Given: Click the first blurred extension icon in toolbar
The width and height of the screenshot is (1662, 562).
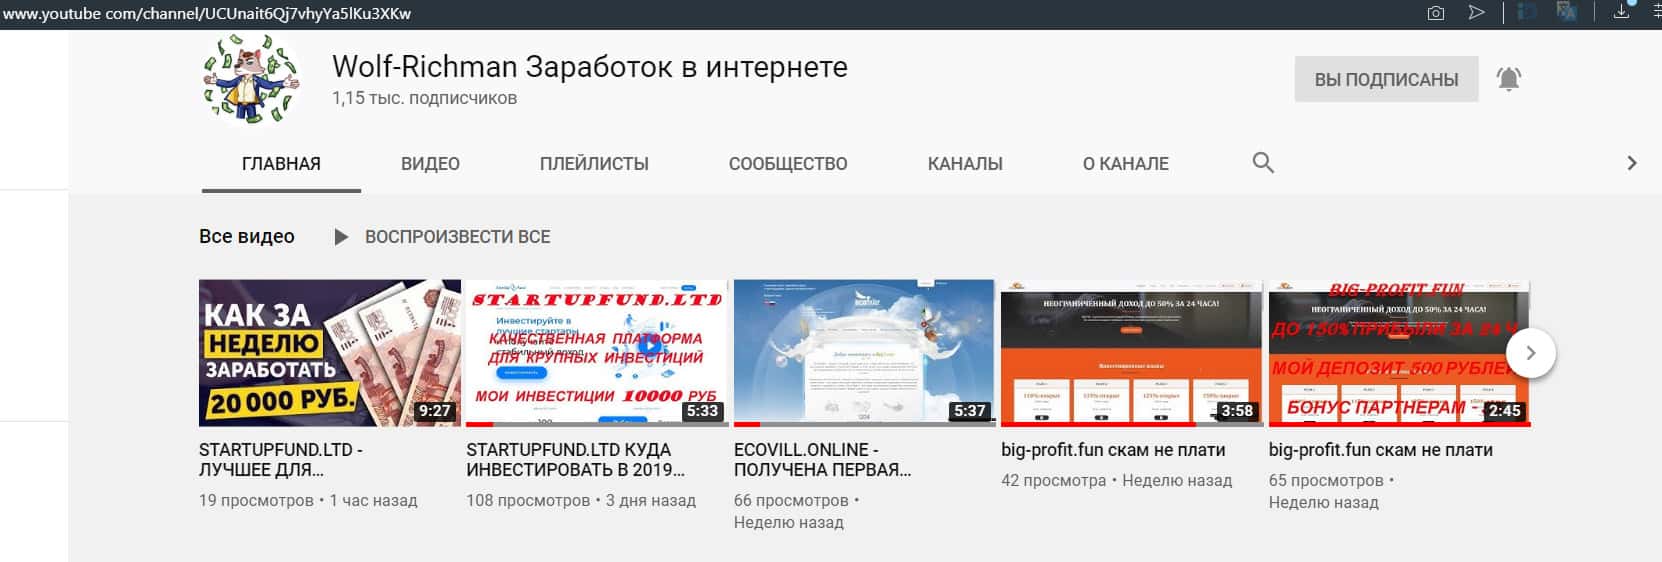Looking at the screenshot, I should [x=1527, y=12].
